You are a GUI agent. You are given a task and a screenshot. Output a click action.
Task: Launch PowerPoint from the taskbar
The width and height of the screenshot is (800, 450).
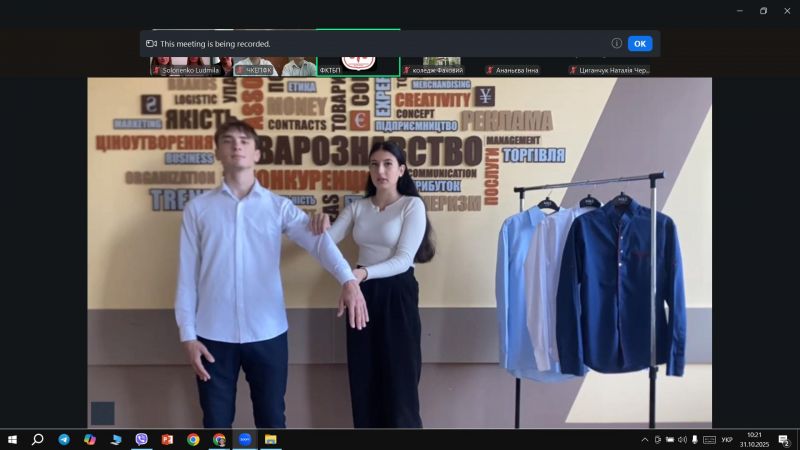click(167, 439)
